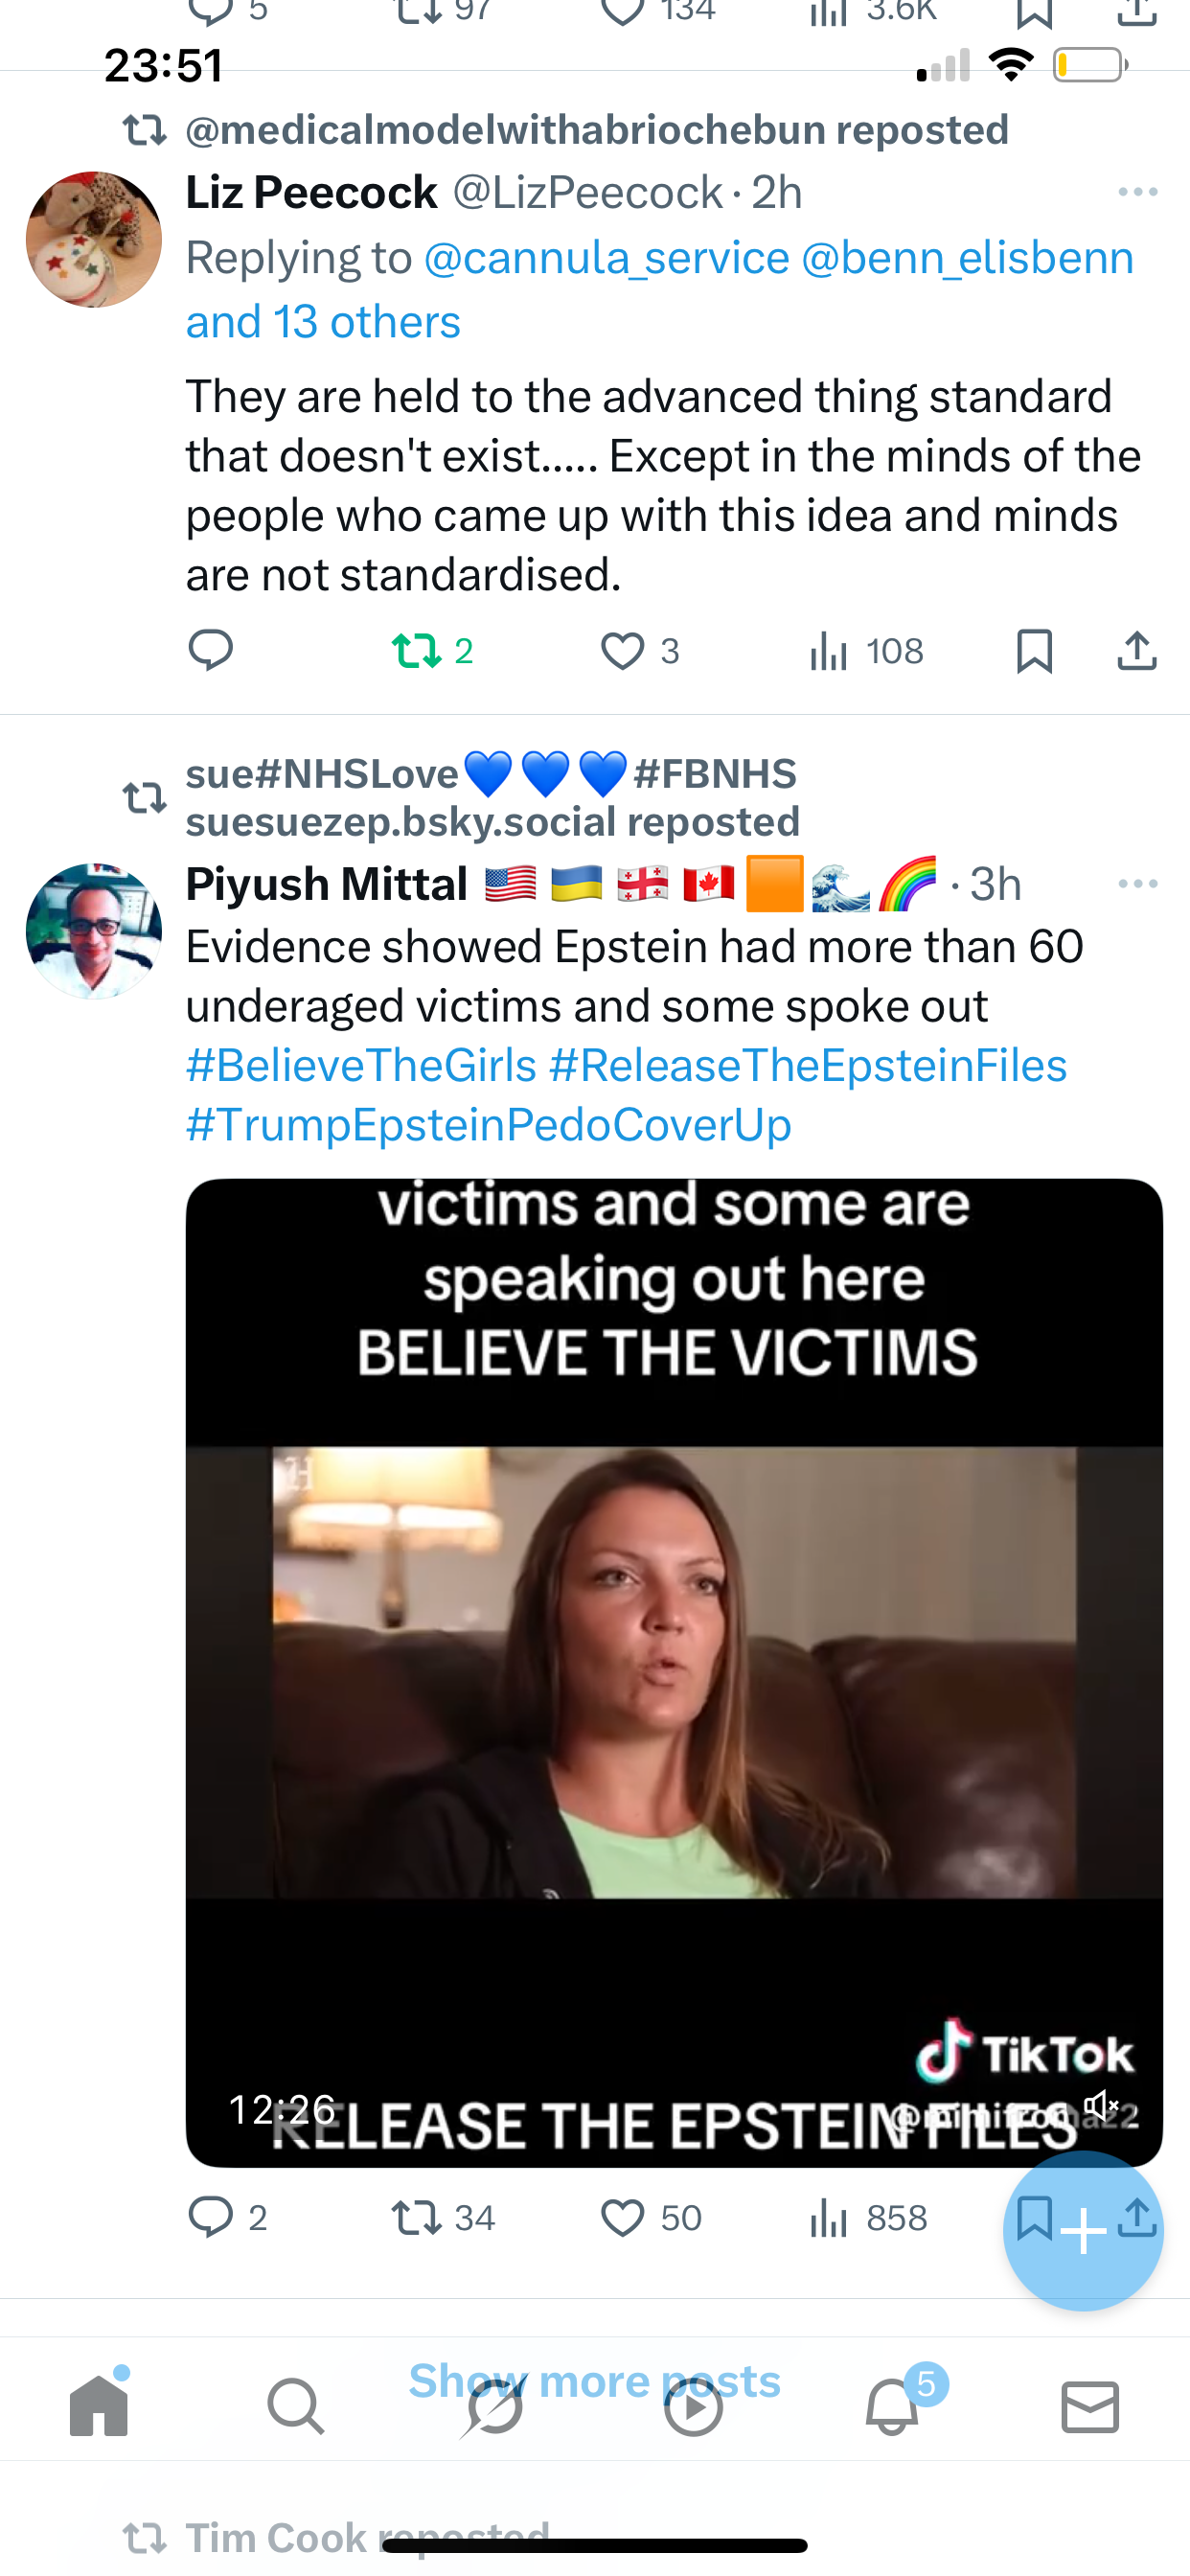The height and width of the screenshot is (2576, 1190).
Task: View analytics showing 108 views
Action: [x=866, y=651]
